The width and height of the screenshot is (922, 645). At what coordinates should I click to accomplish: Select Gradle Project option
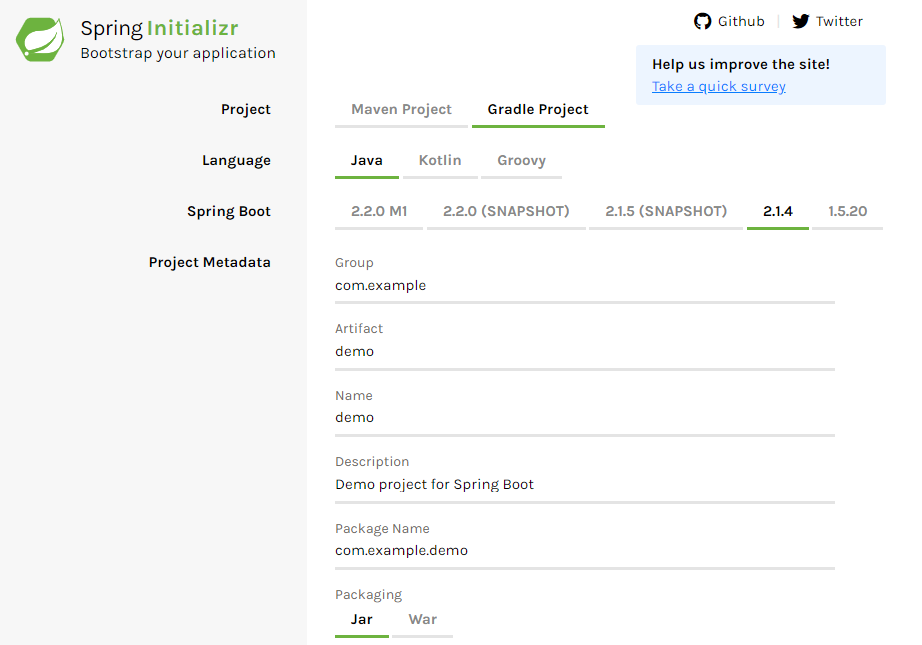pos(538,110)
